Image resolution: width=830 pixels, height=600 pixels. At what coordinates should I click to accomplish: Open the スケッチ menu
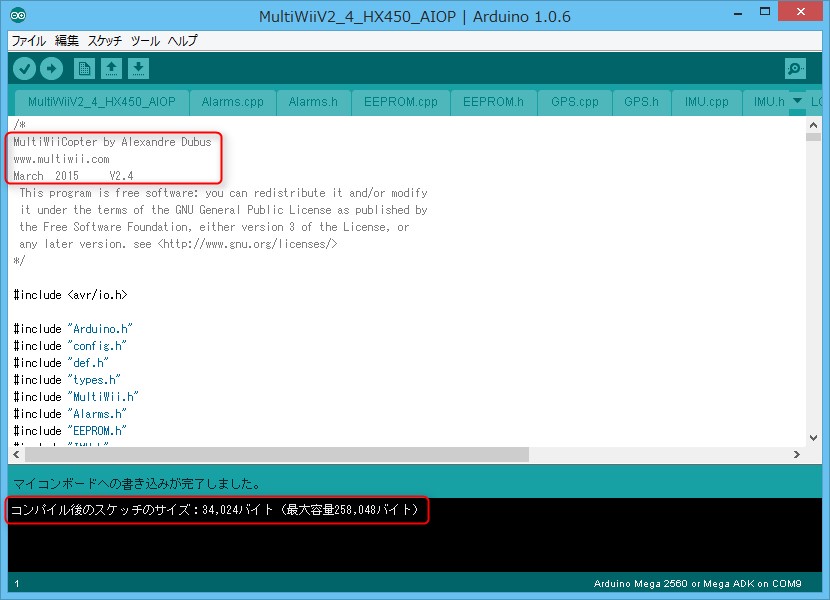(x=105, y=41)
